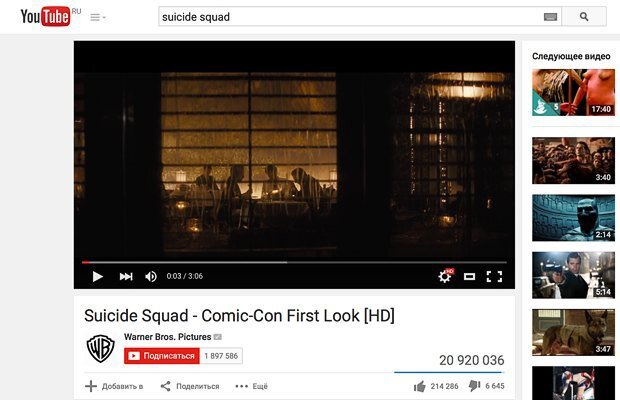Open the Warner Bros. Pictures channel link

pyautogui.click(x=168, y=337)
